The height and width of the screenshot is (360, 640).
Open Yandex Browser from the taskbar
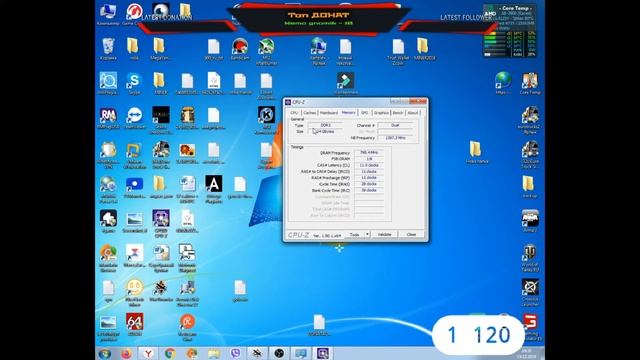click(x=148, y=353)
